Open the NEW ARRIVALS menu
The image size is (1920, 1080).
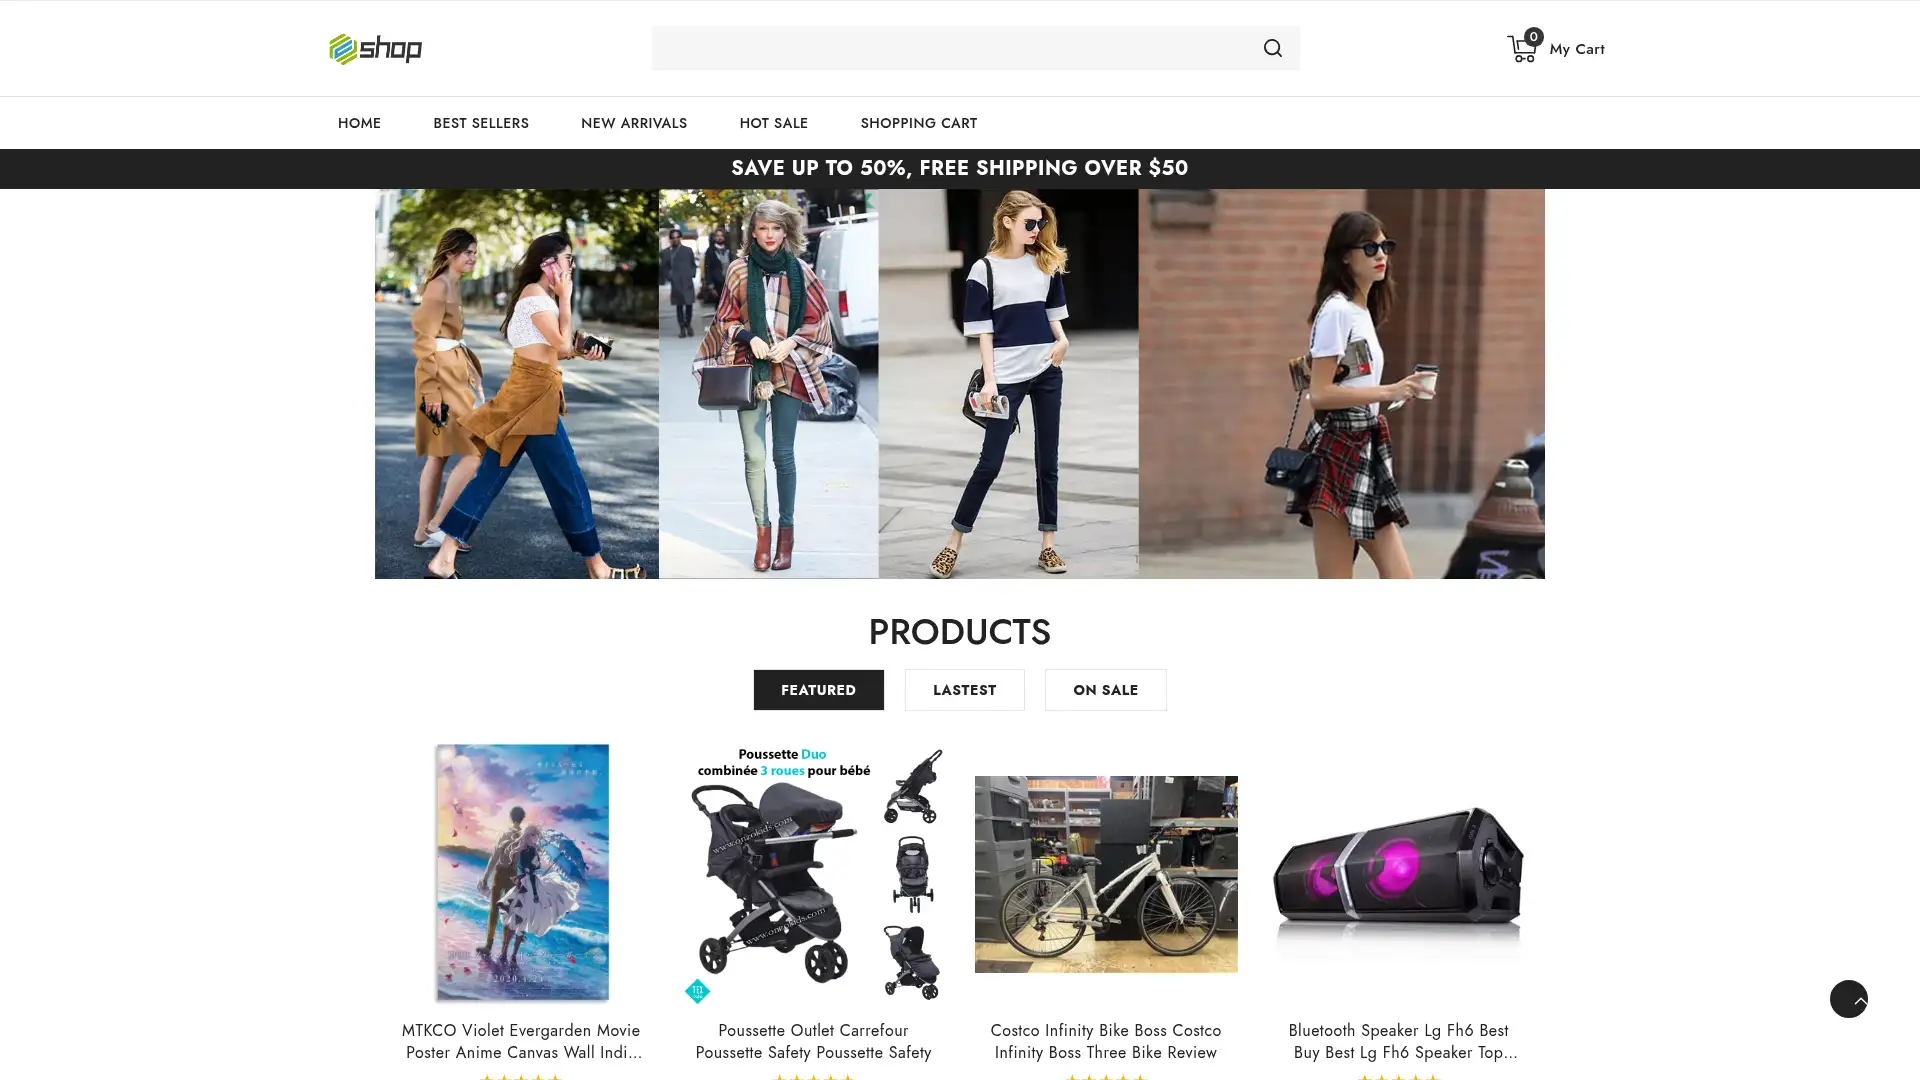pyautogui.click(x=633, y=123)
